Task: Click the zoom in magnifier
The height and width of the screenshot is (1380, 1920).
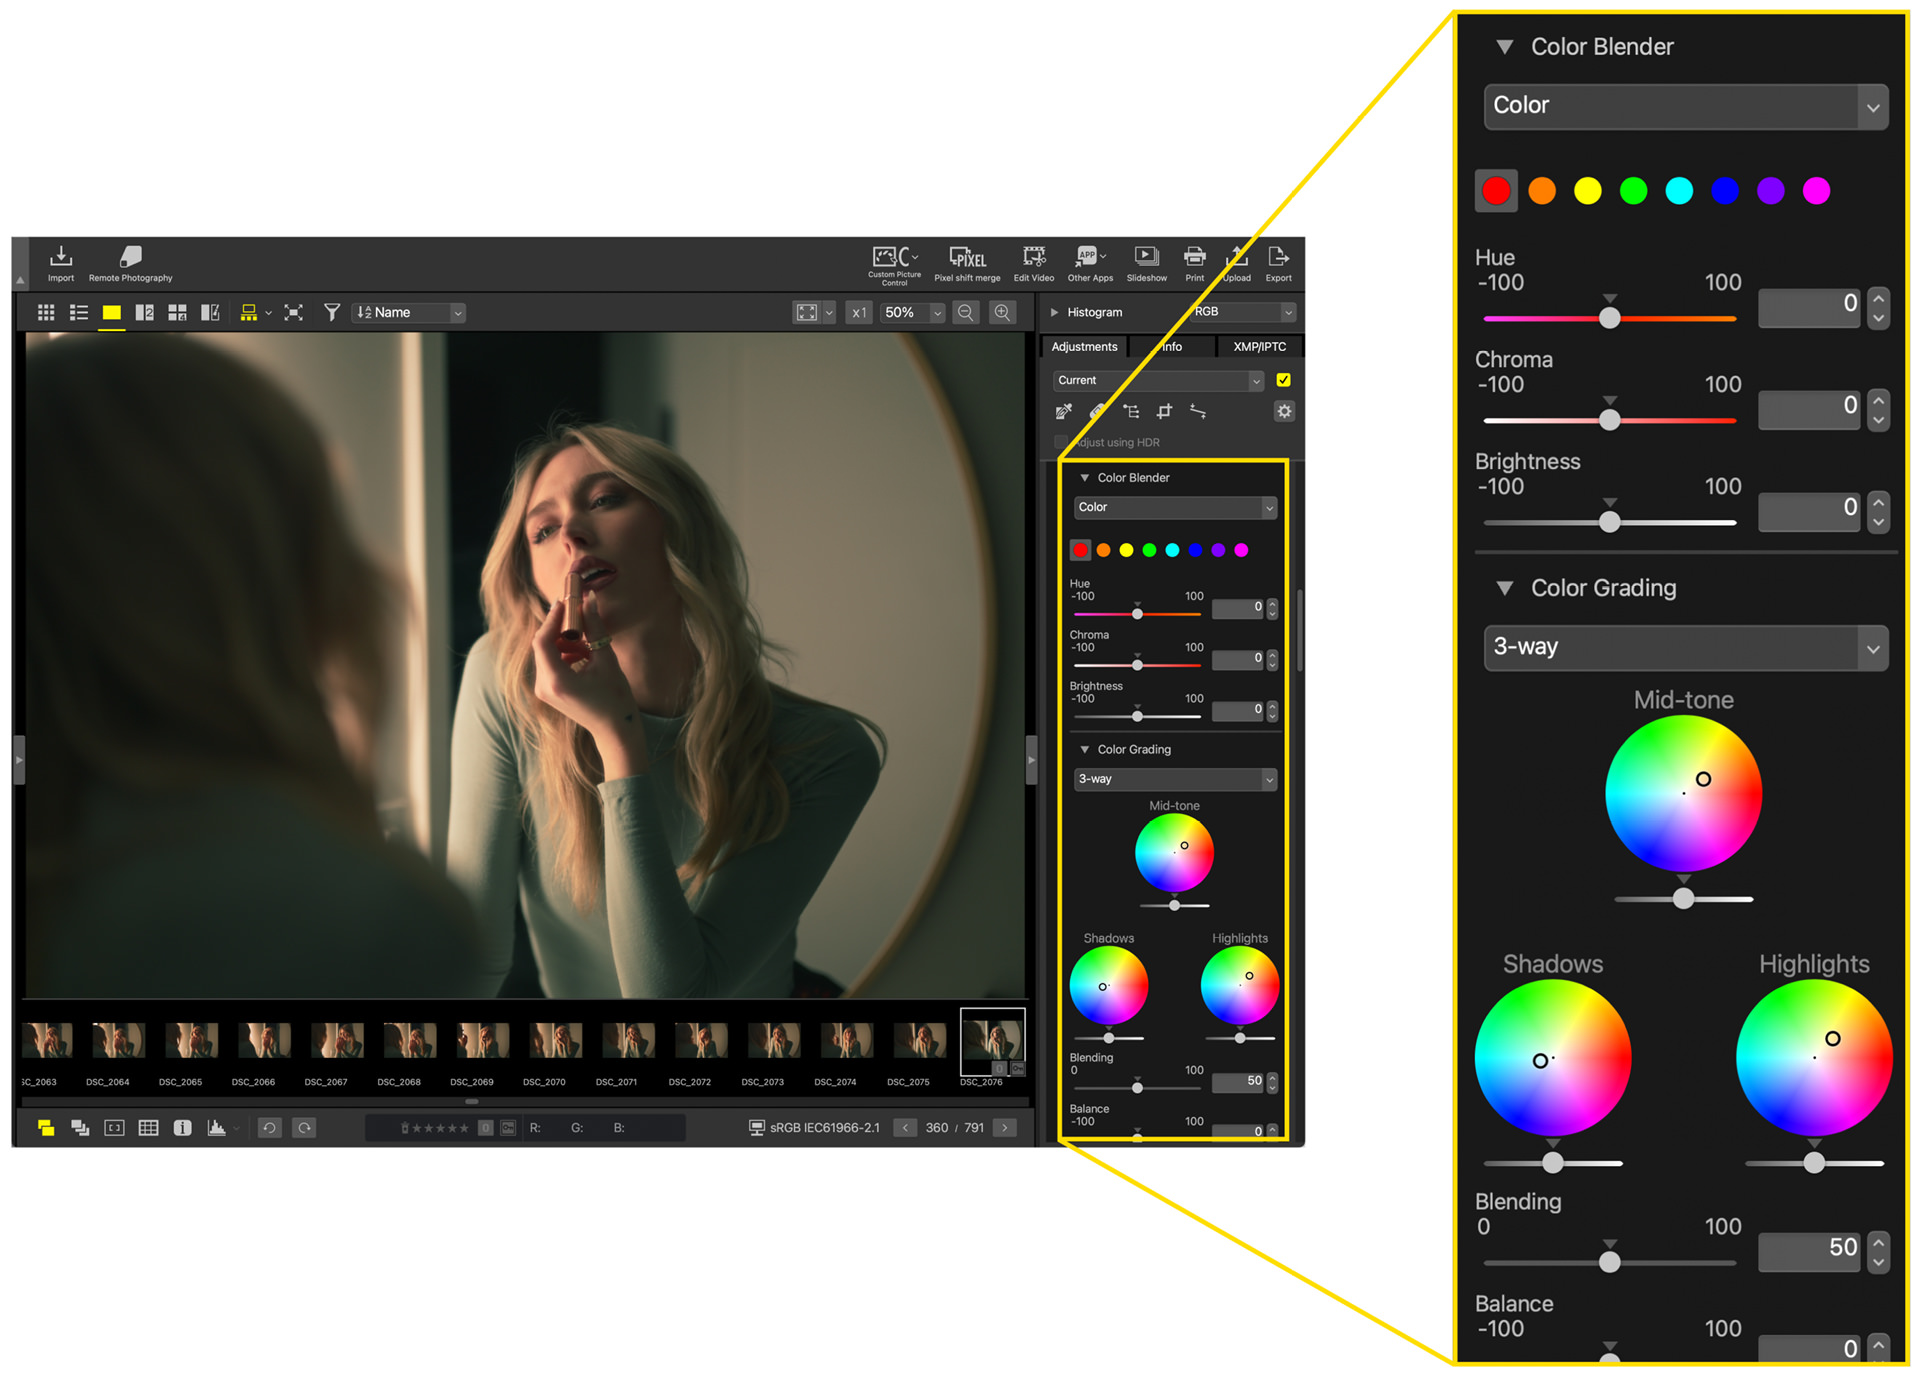Action: (x=1001, y=313)
